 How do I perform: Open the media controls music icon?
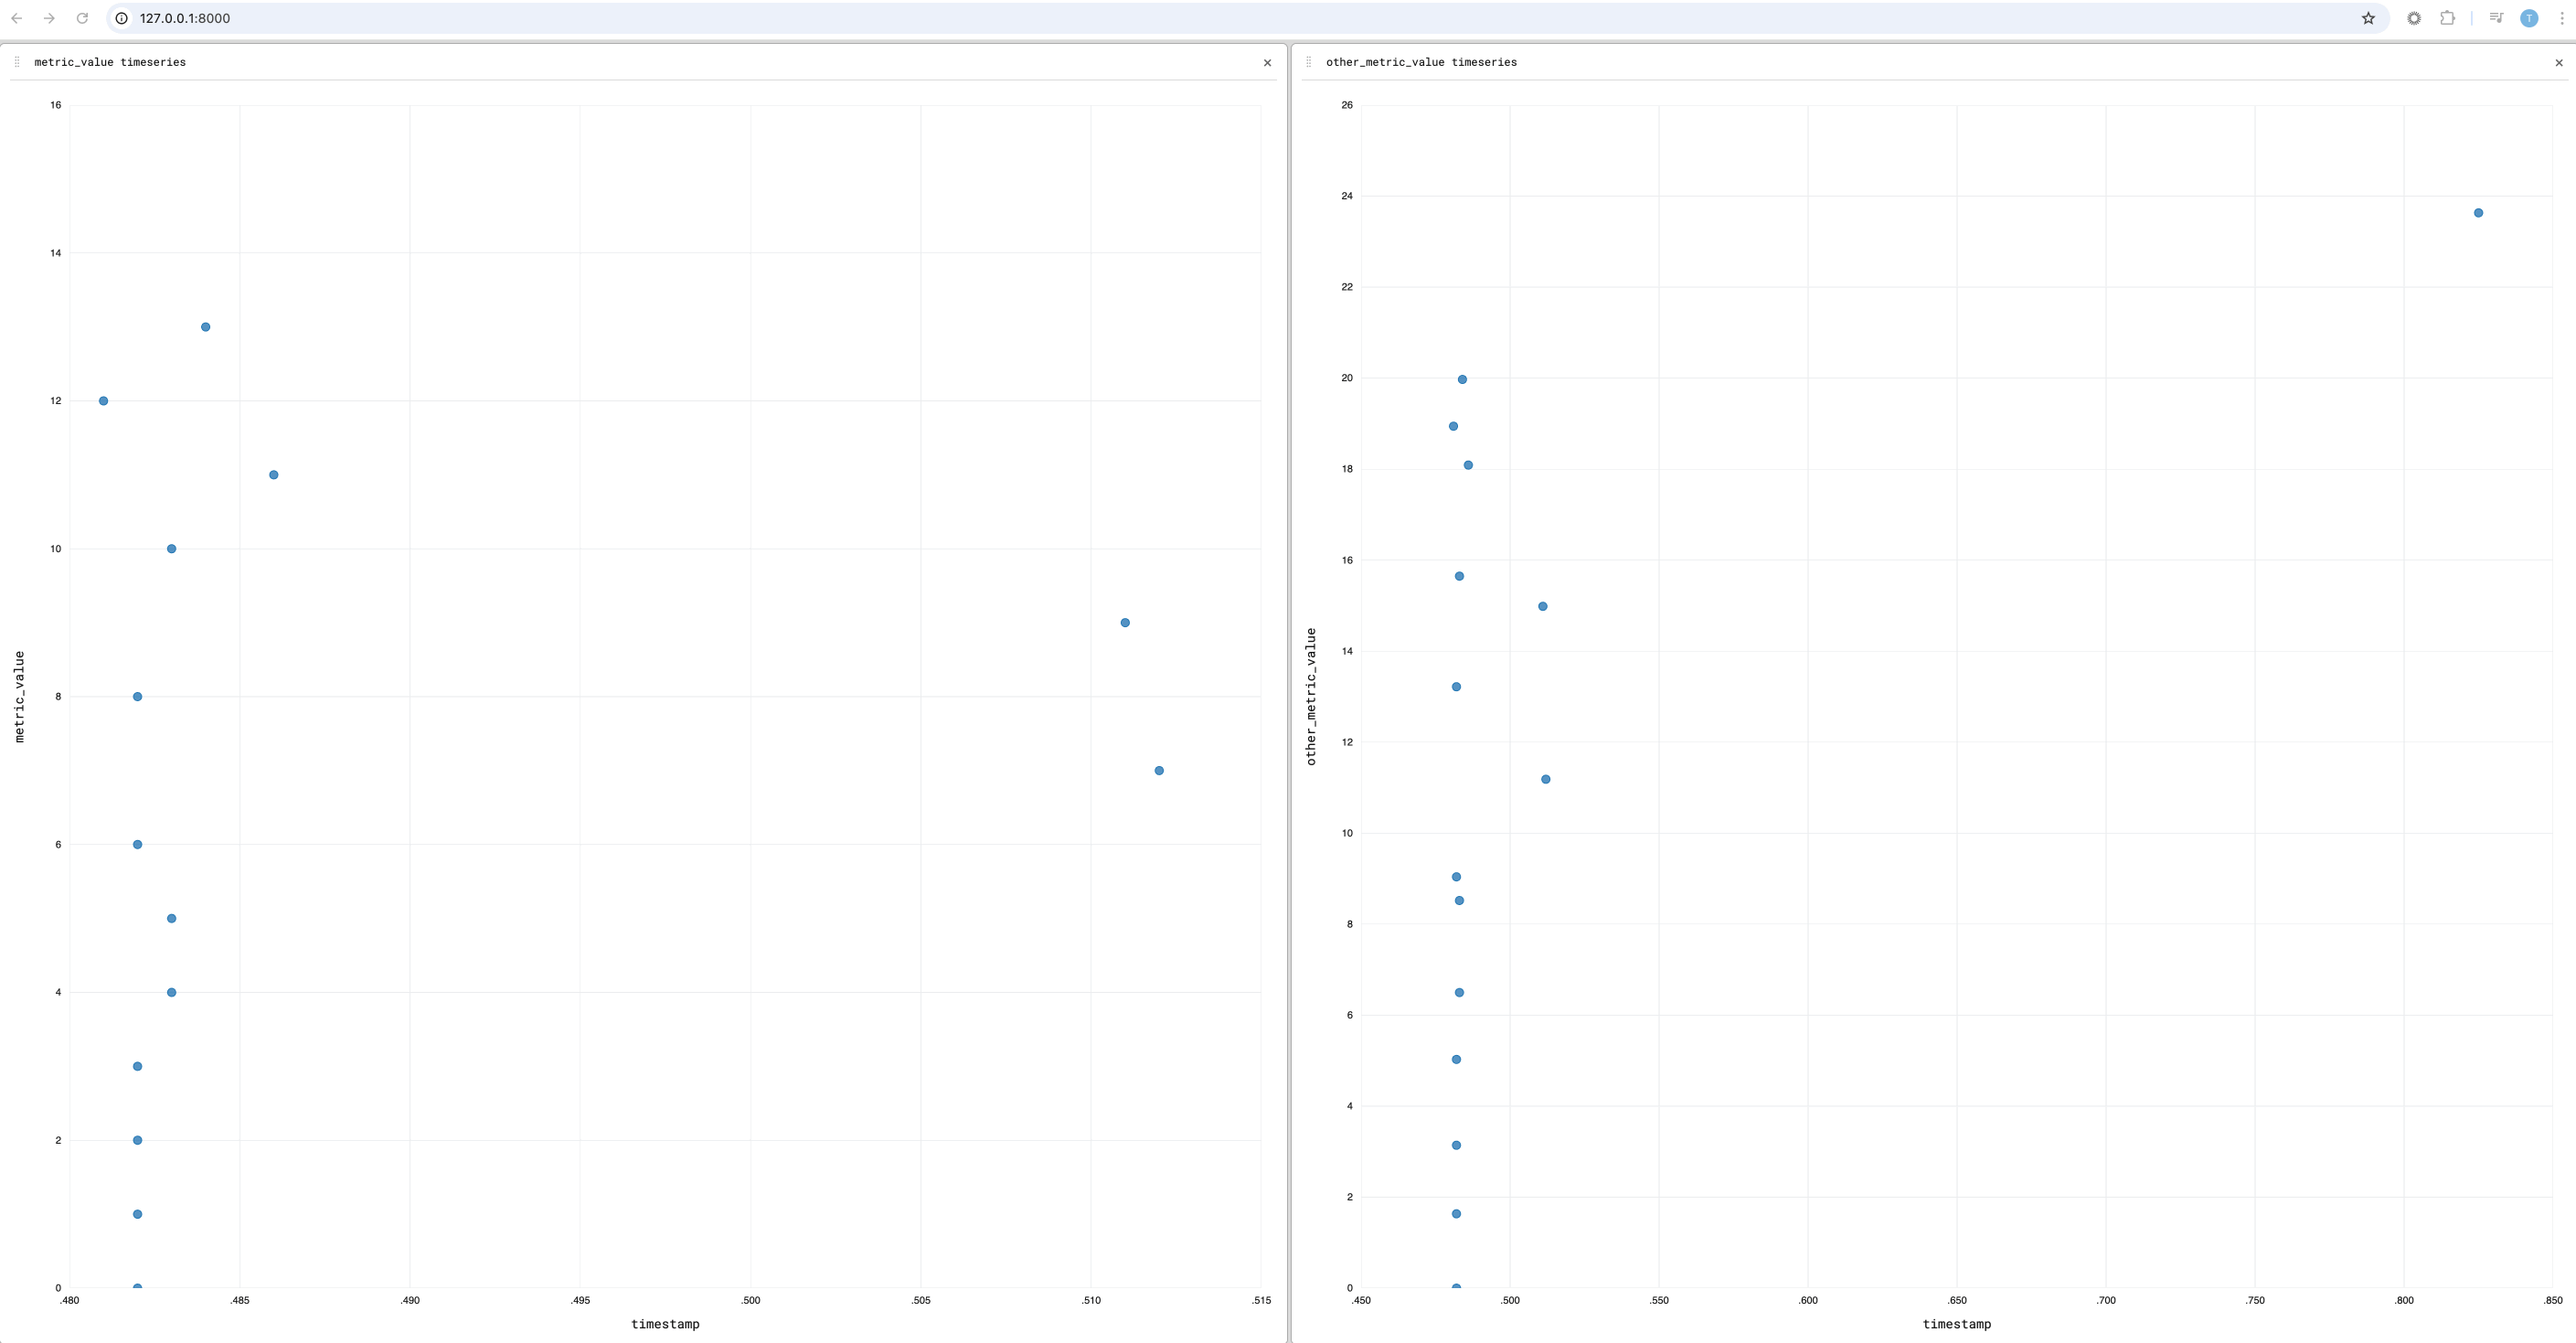pos(2496,18)
